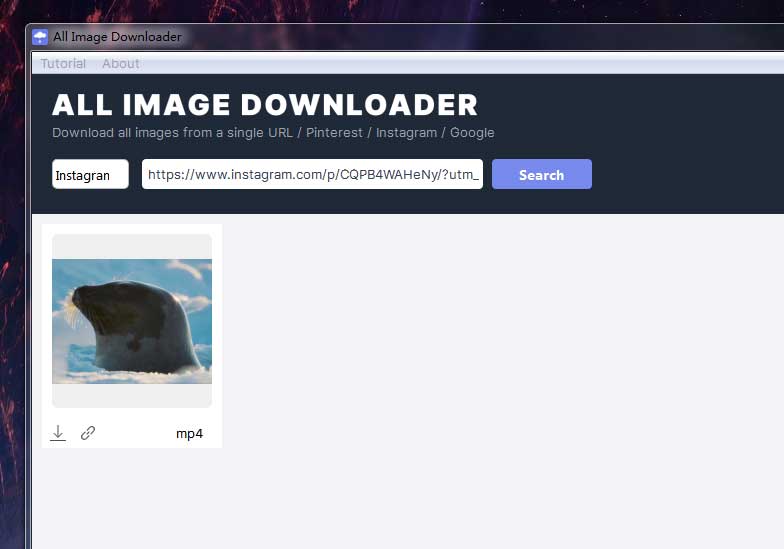Click the mp4 file type label

tap(190, 434)
